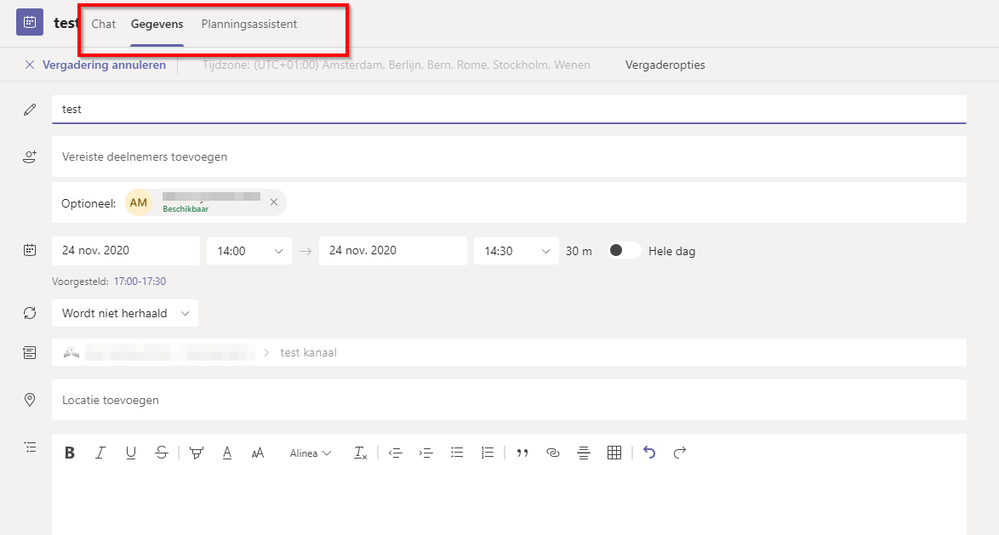Open the Alinea paragraph style dropdown
Screen dimensions: 999x535
(310, 453)
